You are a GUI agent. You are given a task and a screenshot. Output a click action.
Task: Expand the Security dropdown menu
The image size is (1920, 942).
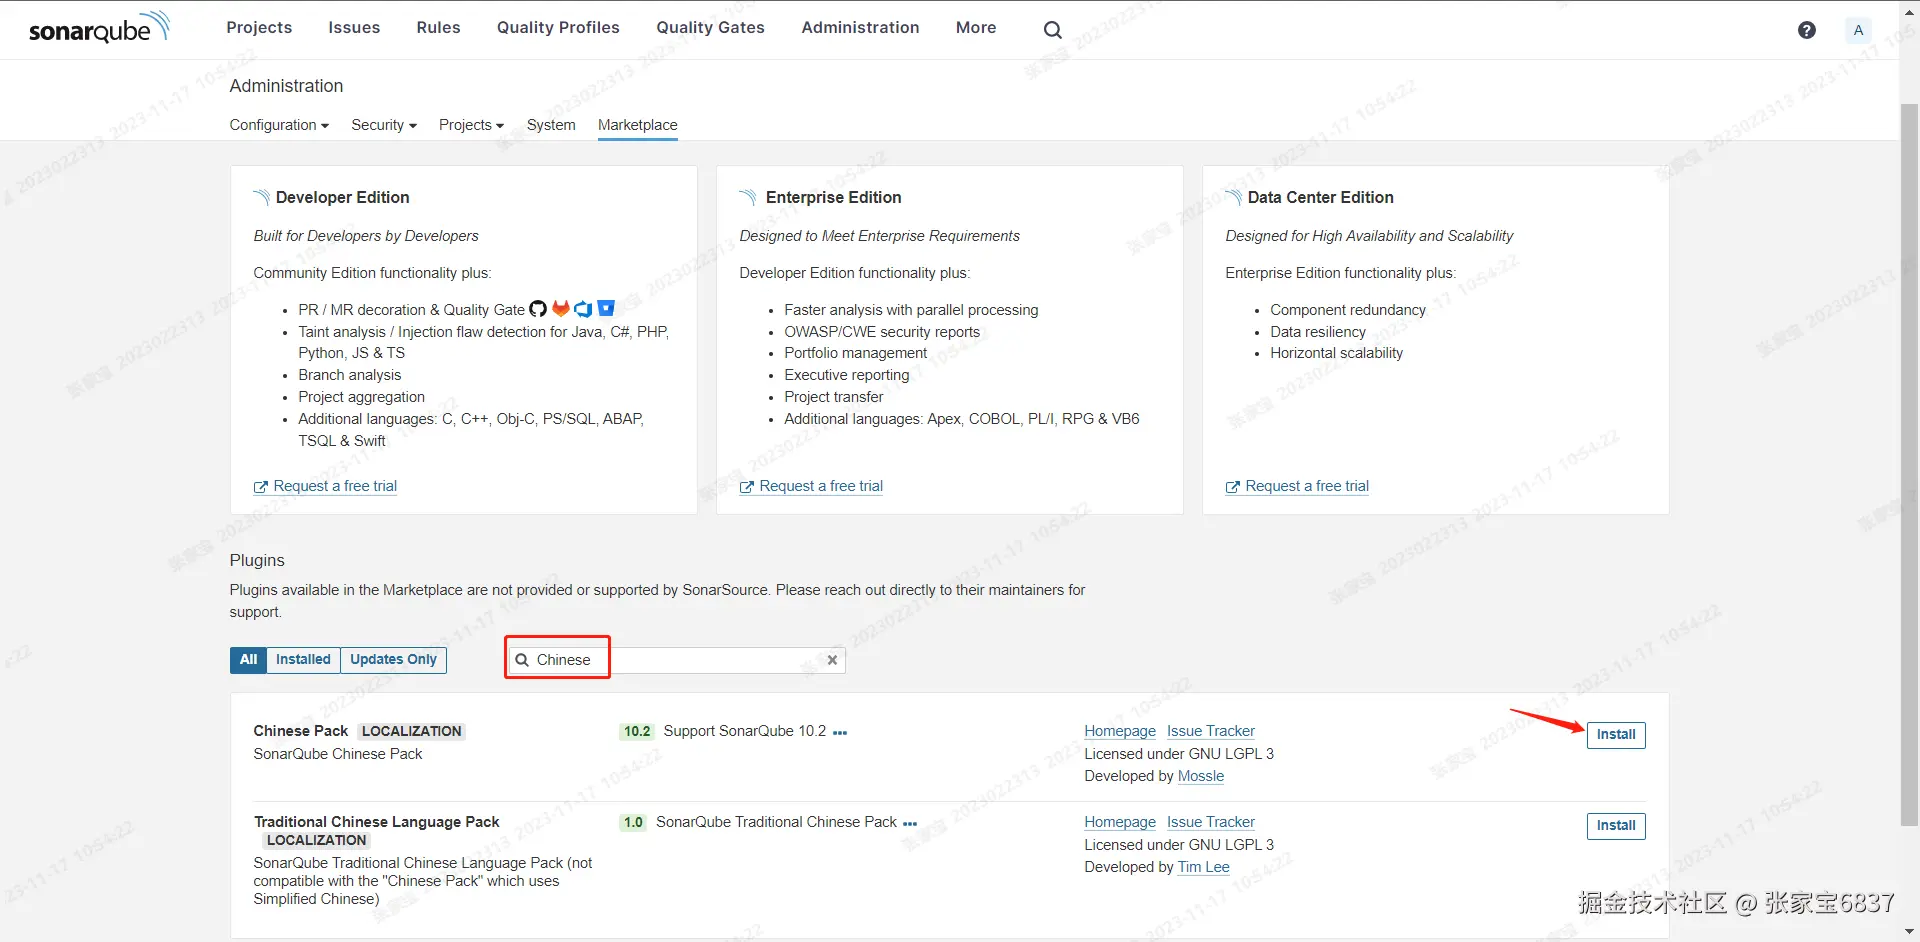tap(384, 125)
